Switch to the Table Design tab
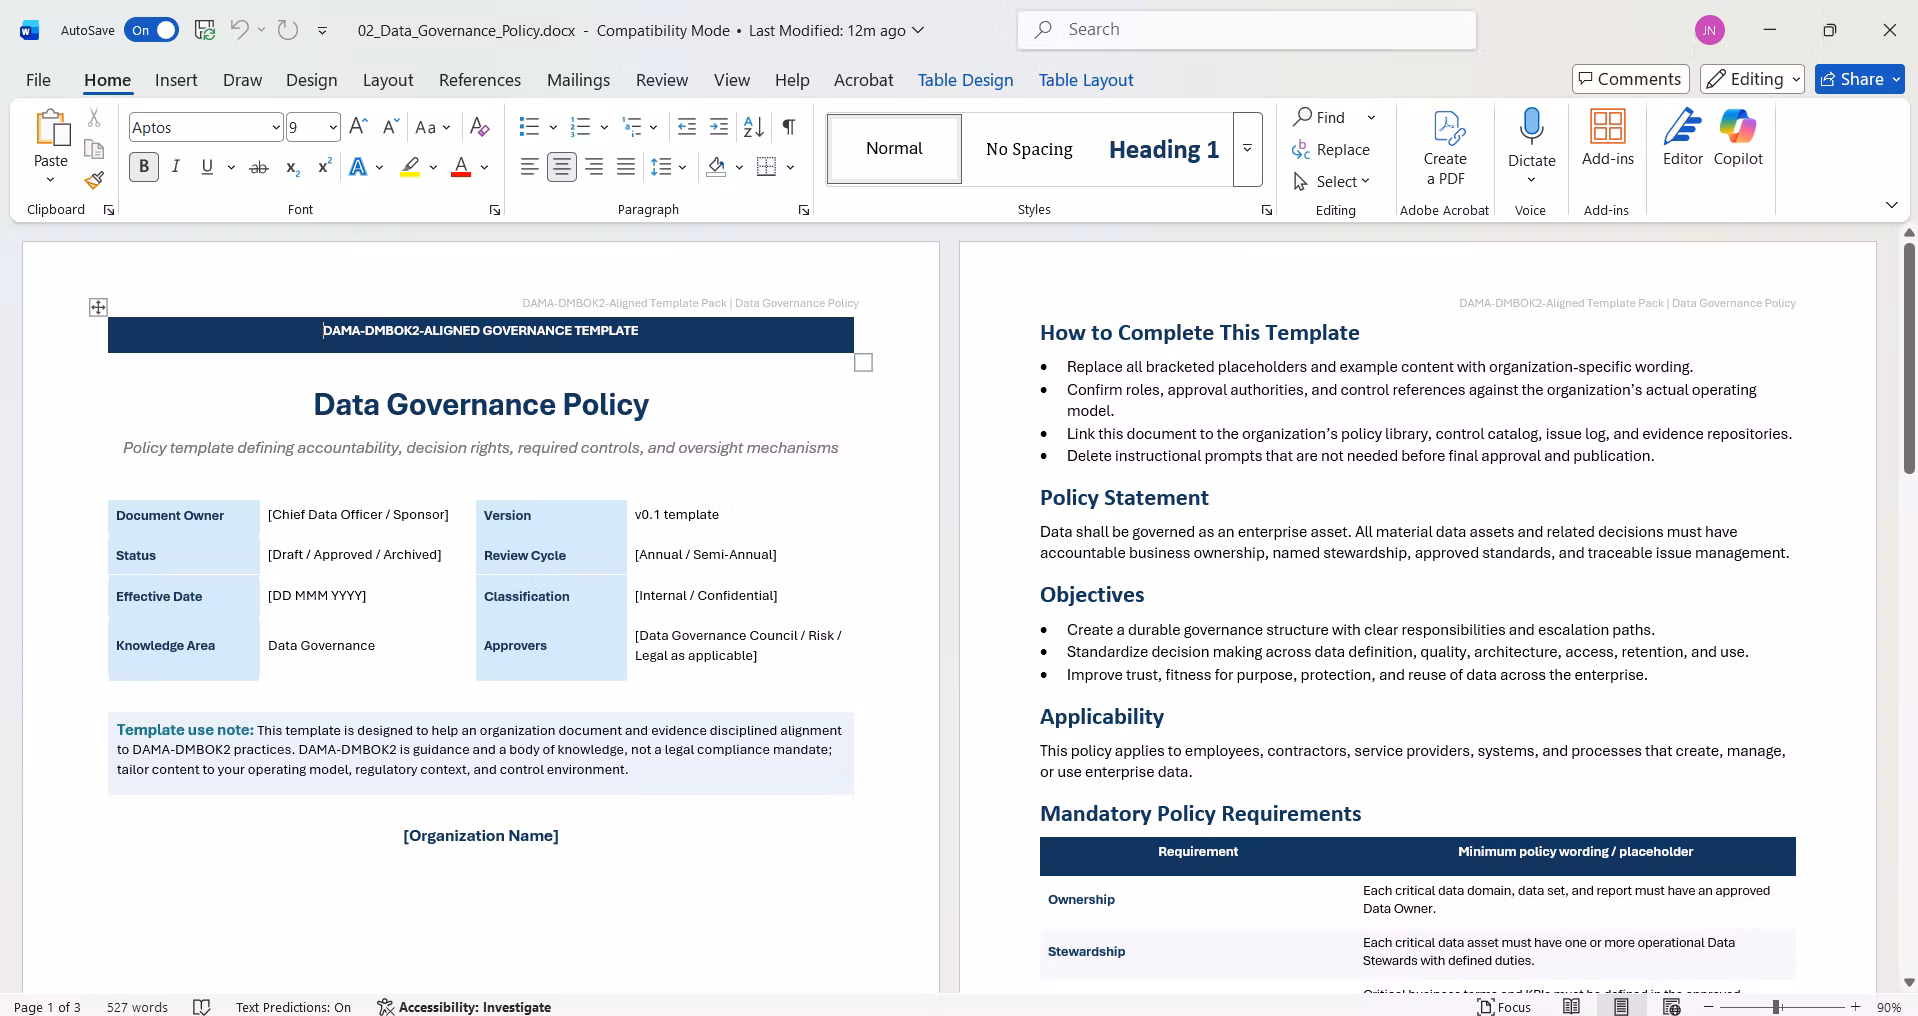Image resolution: width=1918 pixels, height=1016 pixels. [965, 80]
